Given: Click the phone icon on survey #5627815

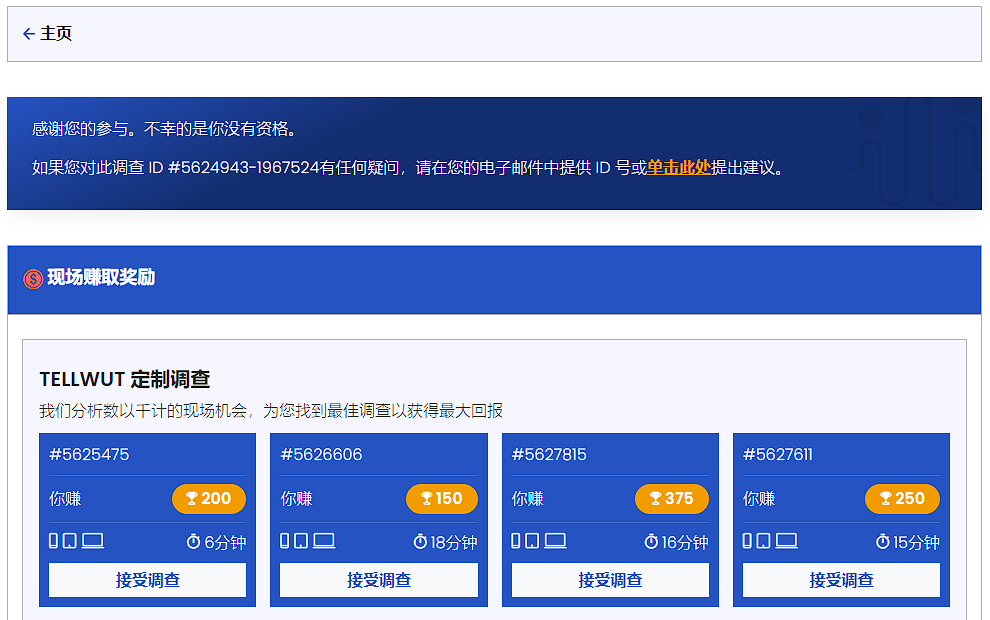Looking at the screenshot, I should [x=516, y=540].
